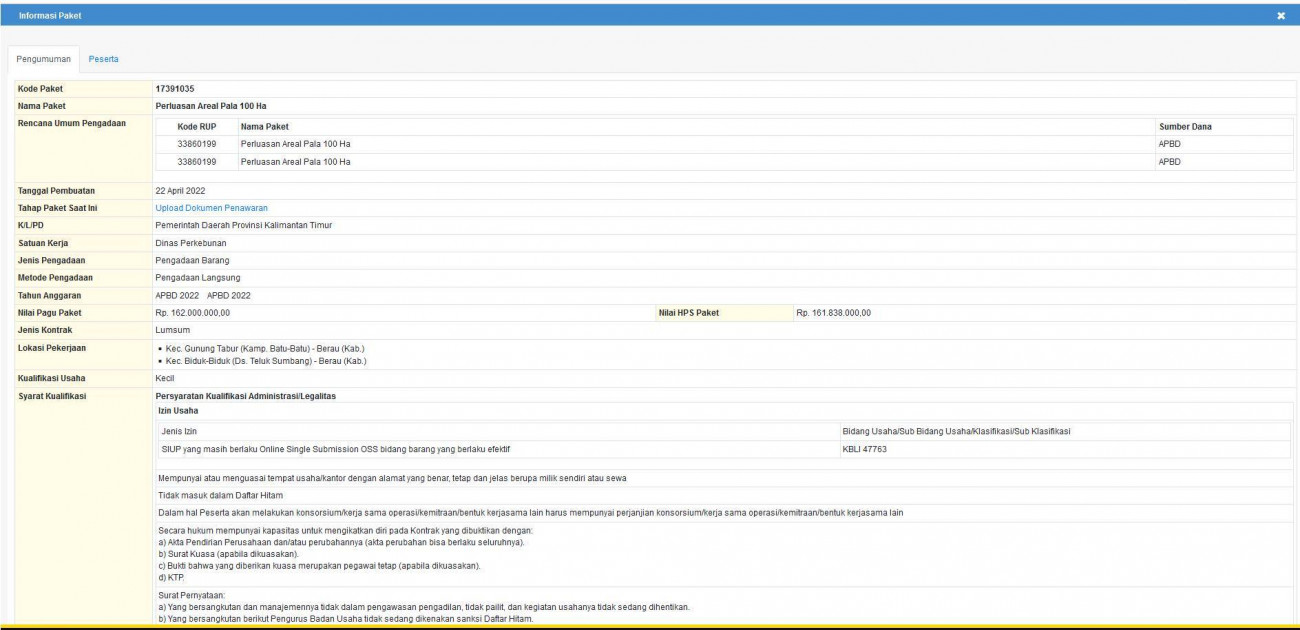
Task: Click the Izin Usaha section heading
Action: click(x=178, y=410)
